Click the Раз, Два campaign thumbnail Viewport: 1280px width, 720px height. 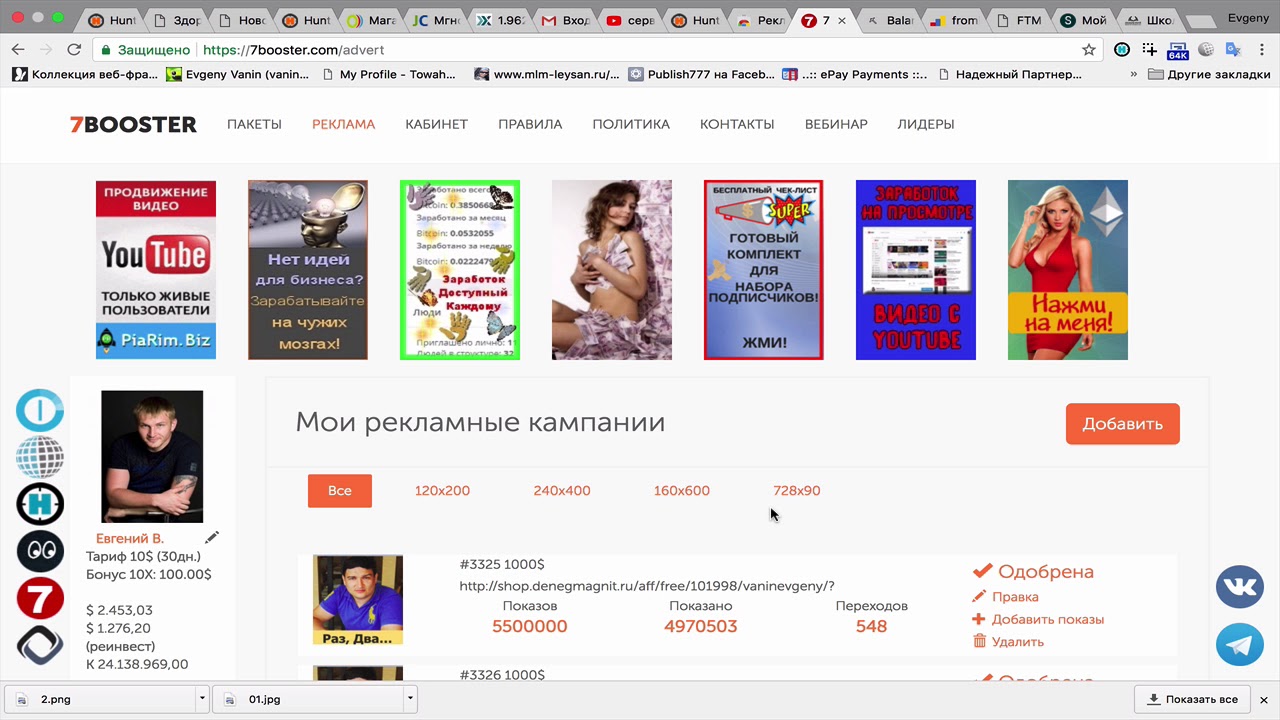358,600
